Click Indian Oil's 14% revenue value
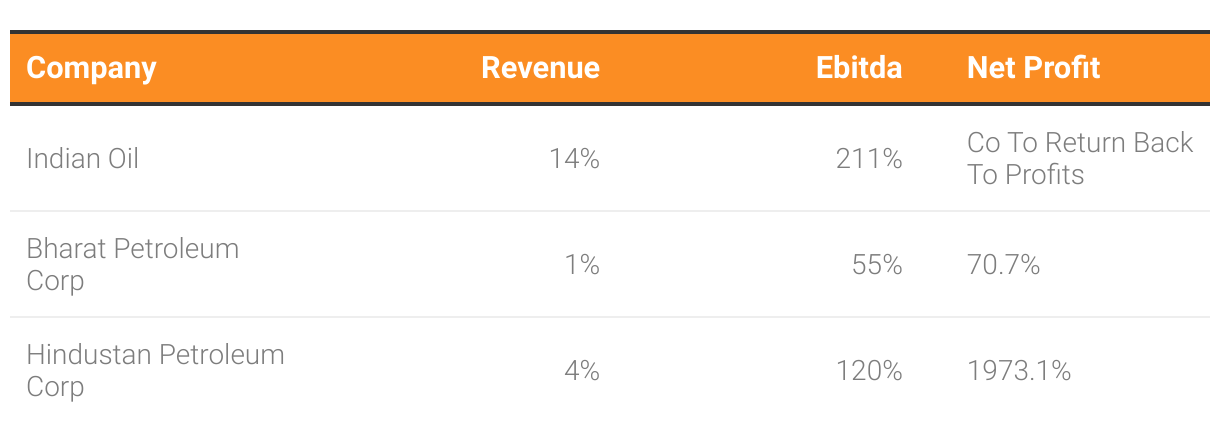The width and height of the screenshot is (1220, 432). [x=574, y=158]
